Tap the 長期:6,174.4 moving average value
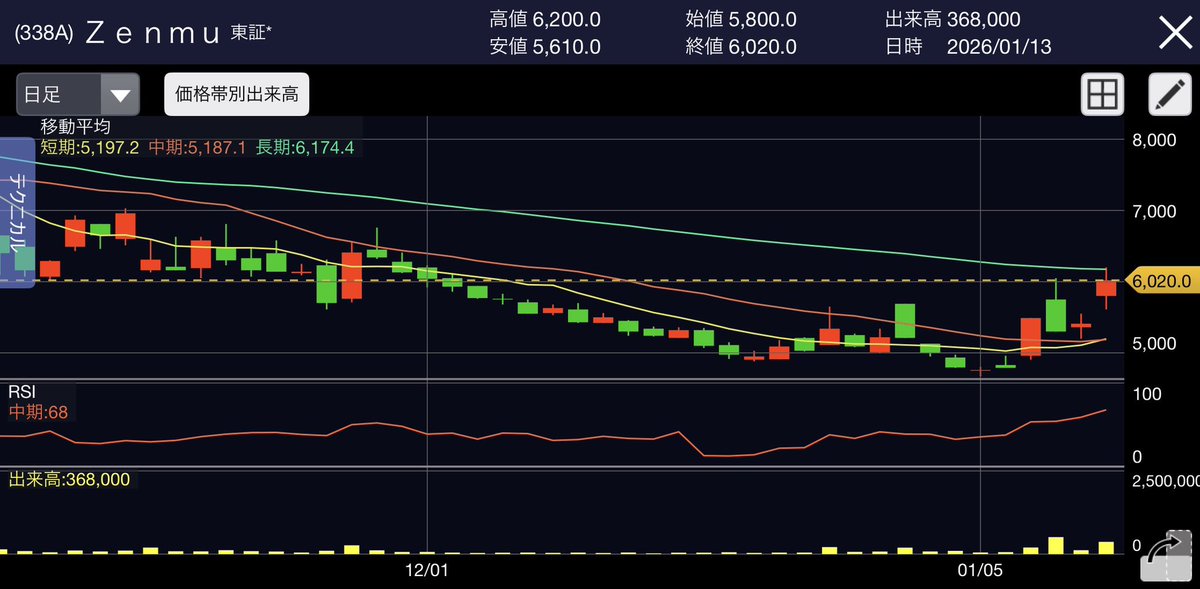 (304, 147)
